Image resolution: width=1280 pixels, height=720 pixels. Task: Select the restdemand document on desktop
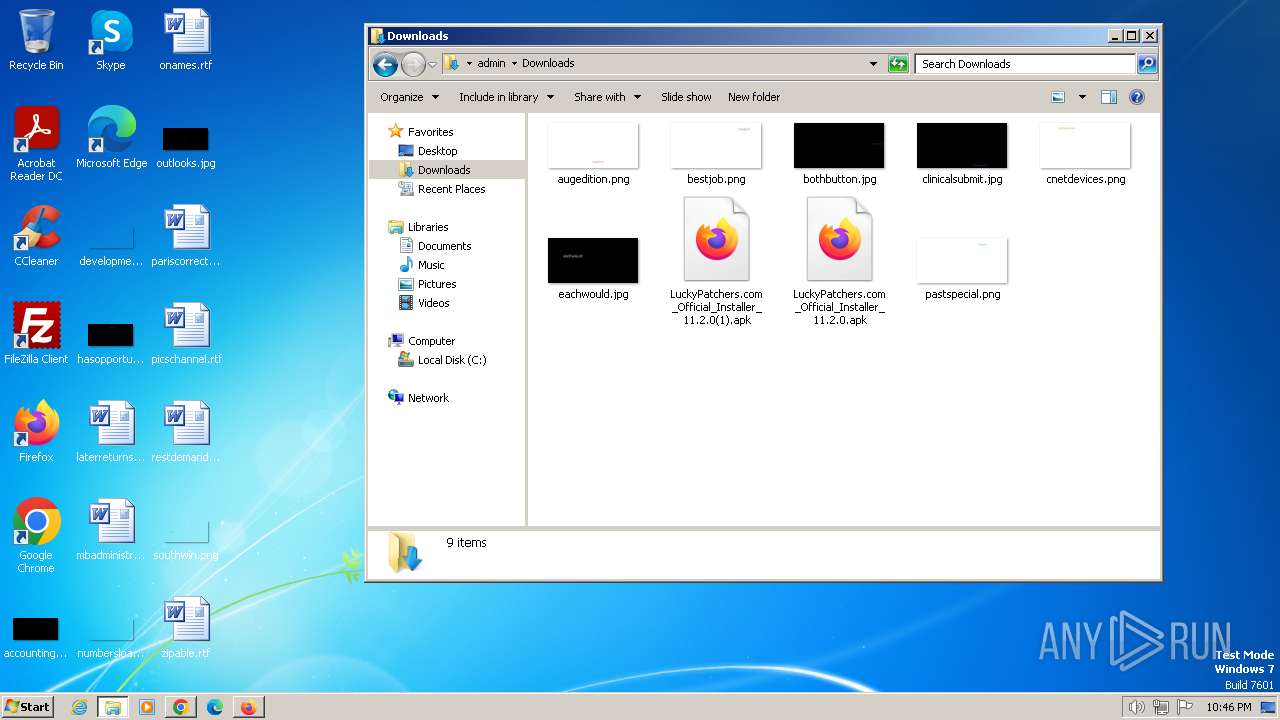[186, 432]
